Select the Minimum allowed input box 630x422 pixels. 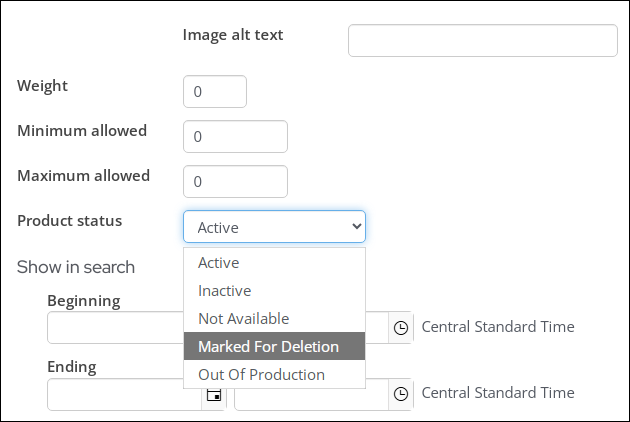click(235, 137)
